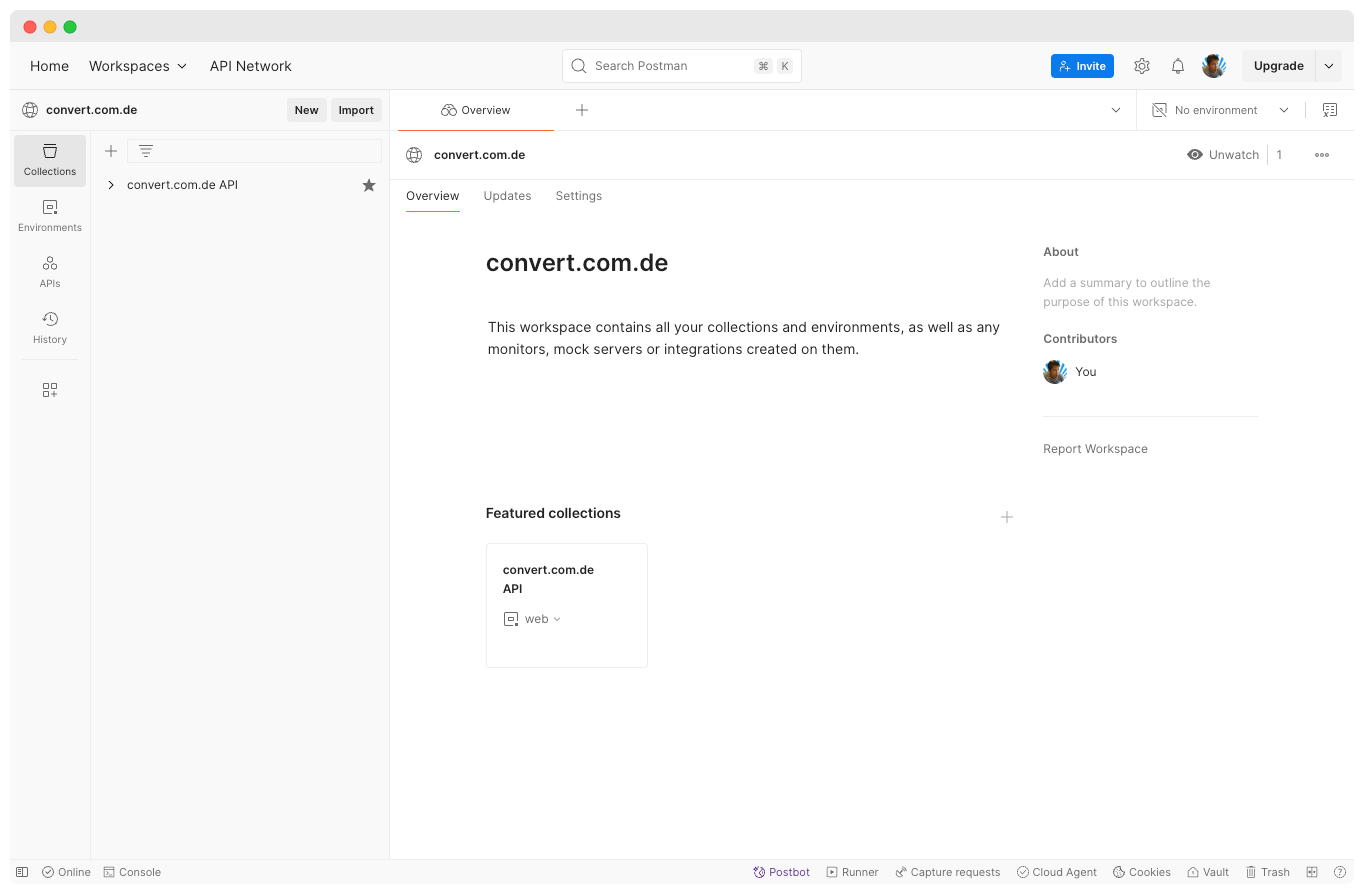1364x894 pixels.
Task: Open Cookies manager
Action: [1142, 872]
